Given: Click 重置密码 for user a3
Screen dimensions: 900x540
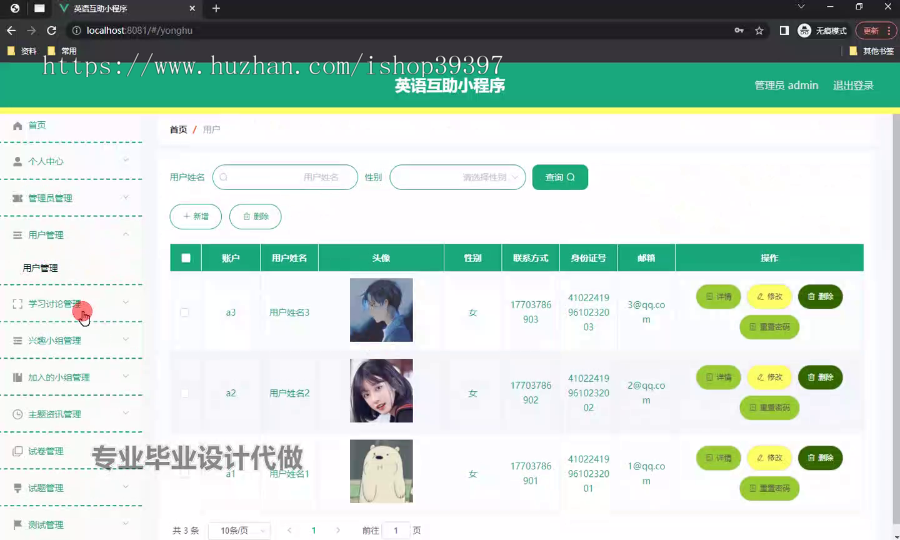Looking at the screenshot, I should click(769, 327).
